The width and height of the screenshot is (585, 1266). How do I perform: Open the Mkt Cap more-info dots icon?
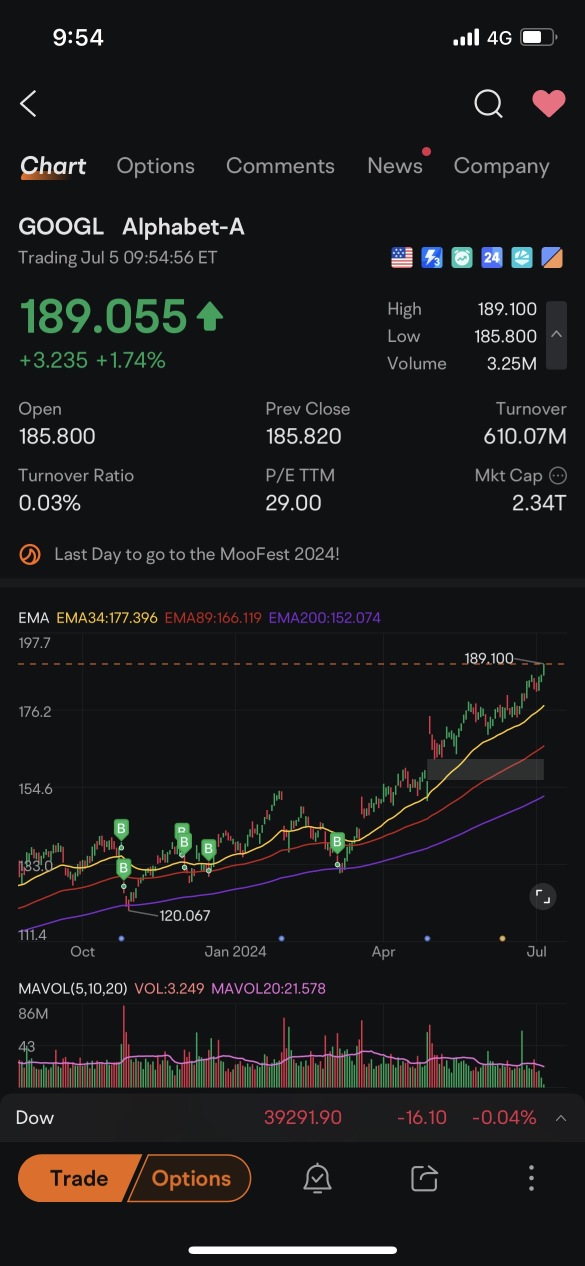click(558, 476)
